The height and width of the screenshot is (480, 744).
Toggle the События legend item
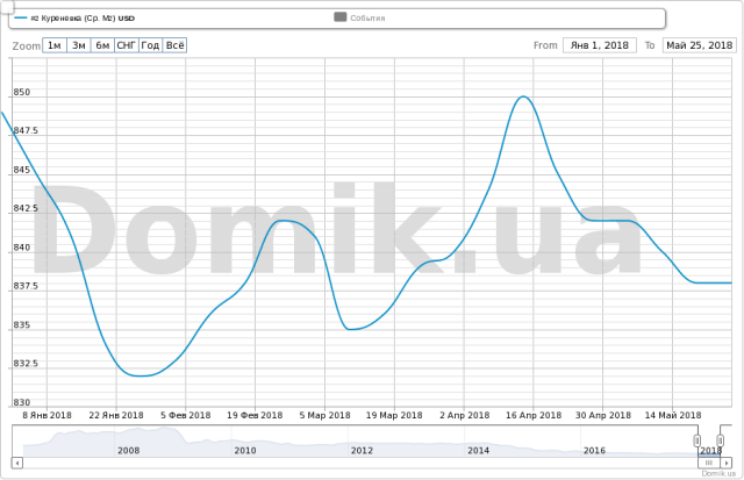point(360,18)
